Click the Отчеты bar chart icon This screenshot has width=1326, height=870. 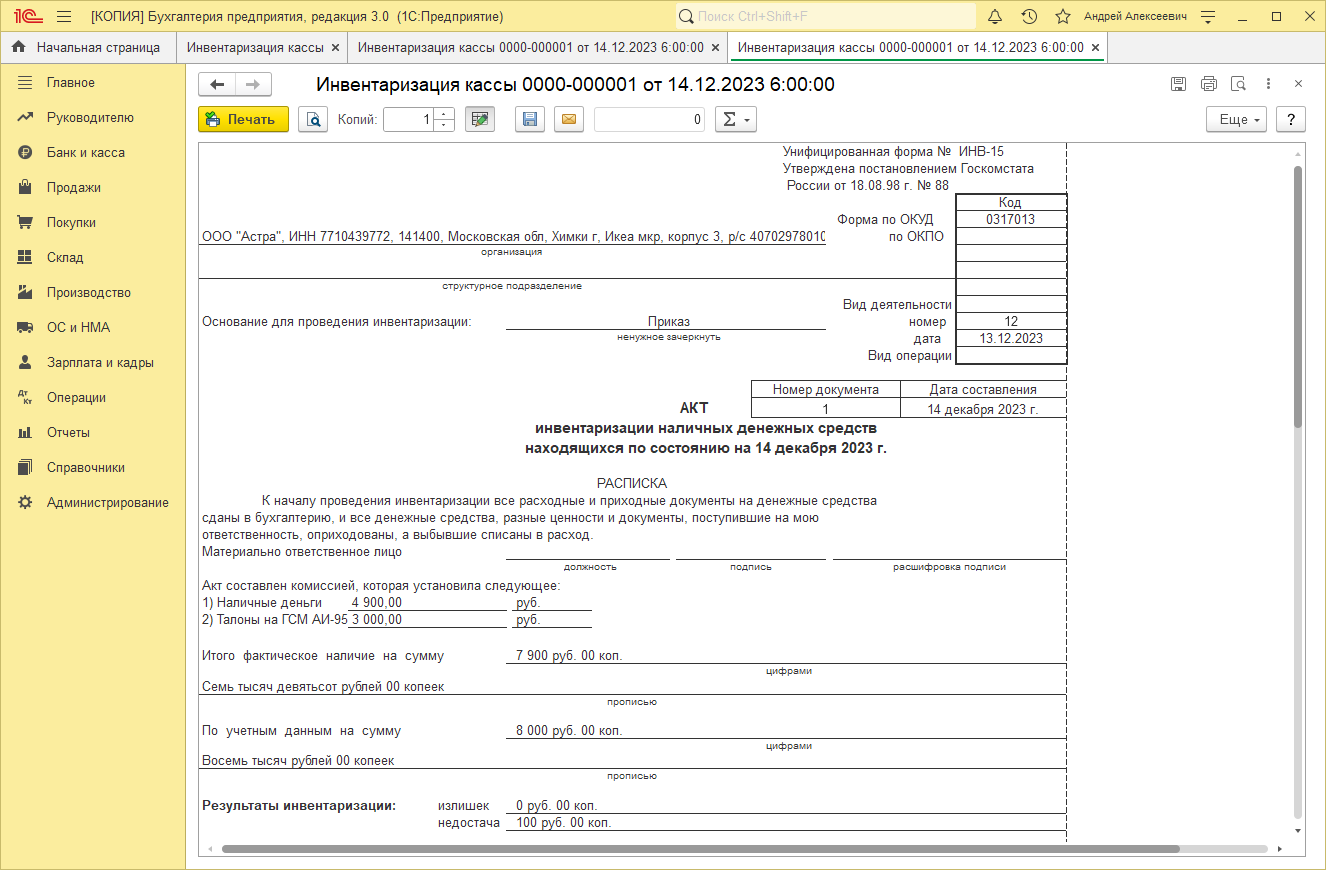(26, 433)
